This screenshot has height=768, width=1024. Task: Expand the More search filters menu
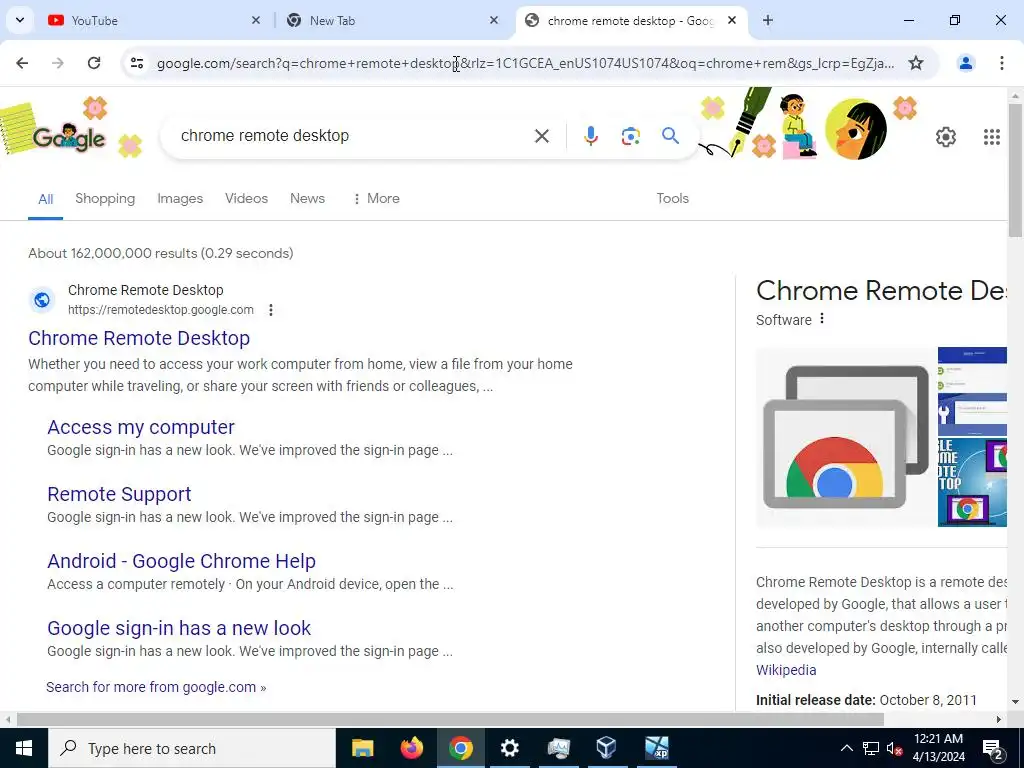pos(376,199)
